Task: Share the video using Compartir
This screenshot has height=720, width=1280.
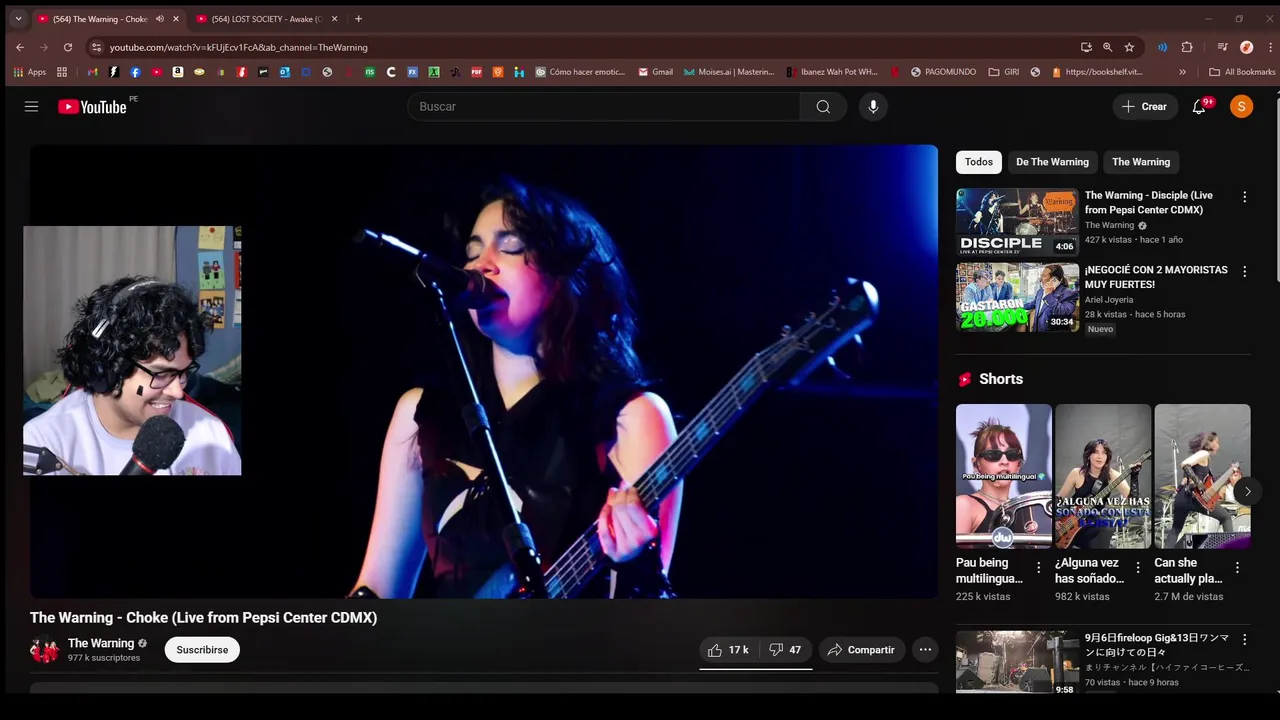Action: point(862,650)
